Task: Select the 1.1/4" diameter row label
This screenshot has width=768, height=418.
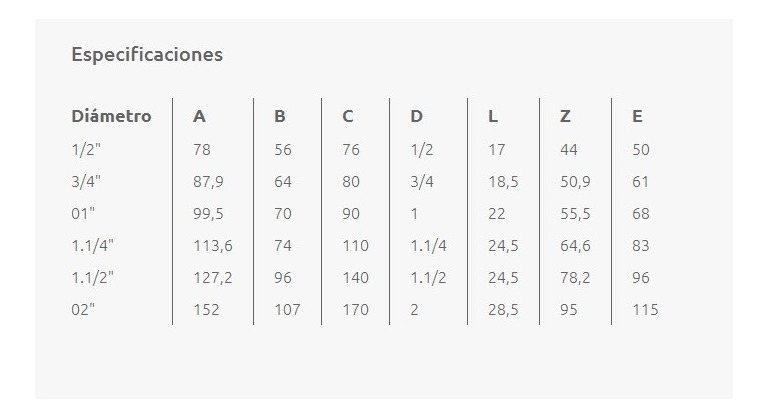Action: point(93,246)
